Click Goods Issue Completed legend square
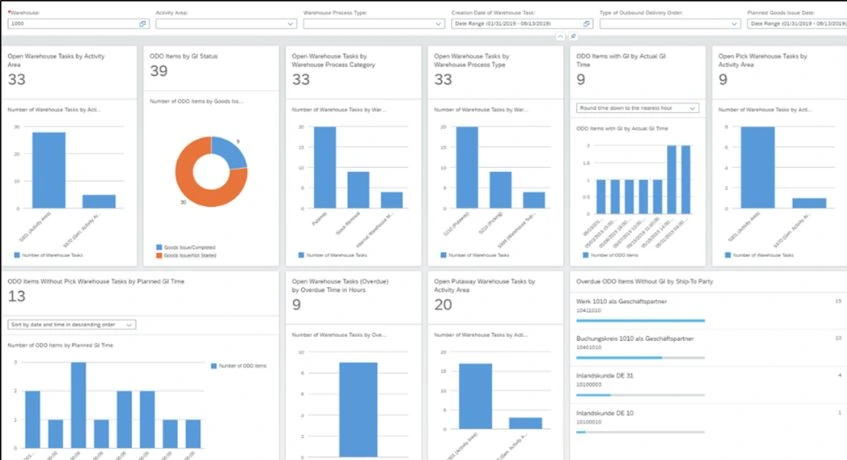Viewport: 847px width, 460px height. click(159, 247)
